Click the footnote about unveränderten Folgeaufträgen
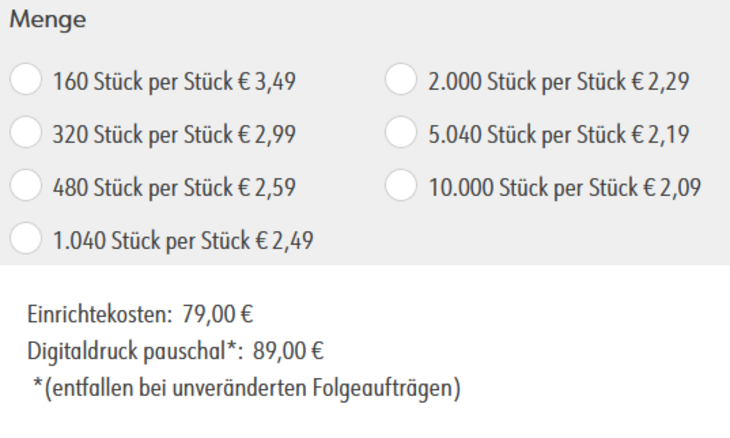 [247, 389]
